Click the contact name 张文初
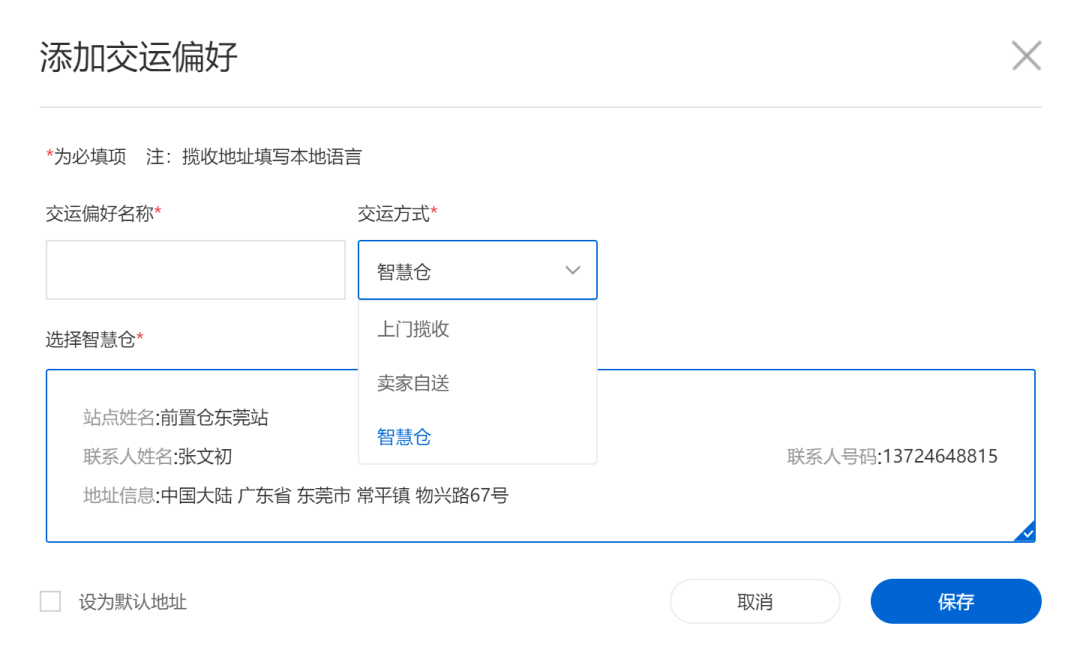Screen dimensions: 1080x656 coord(205,457)
